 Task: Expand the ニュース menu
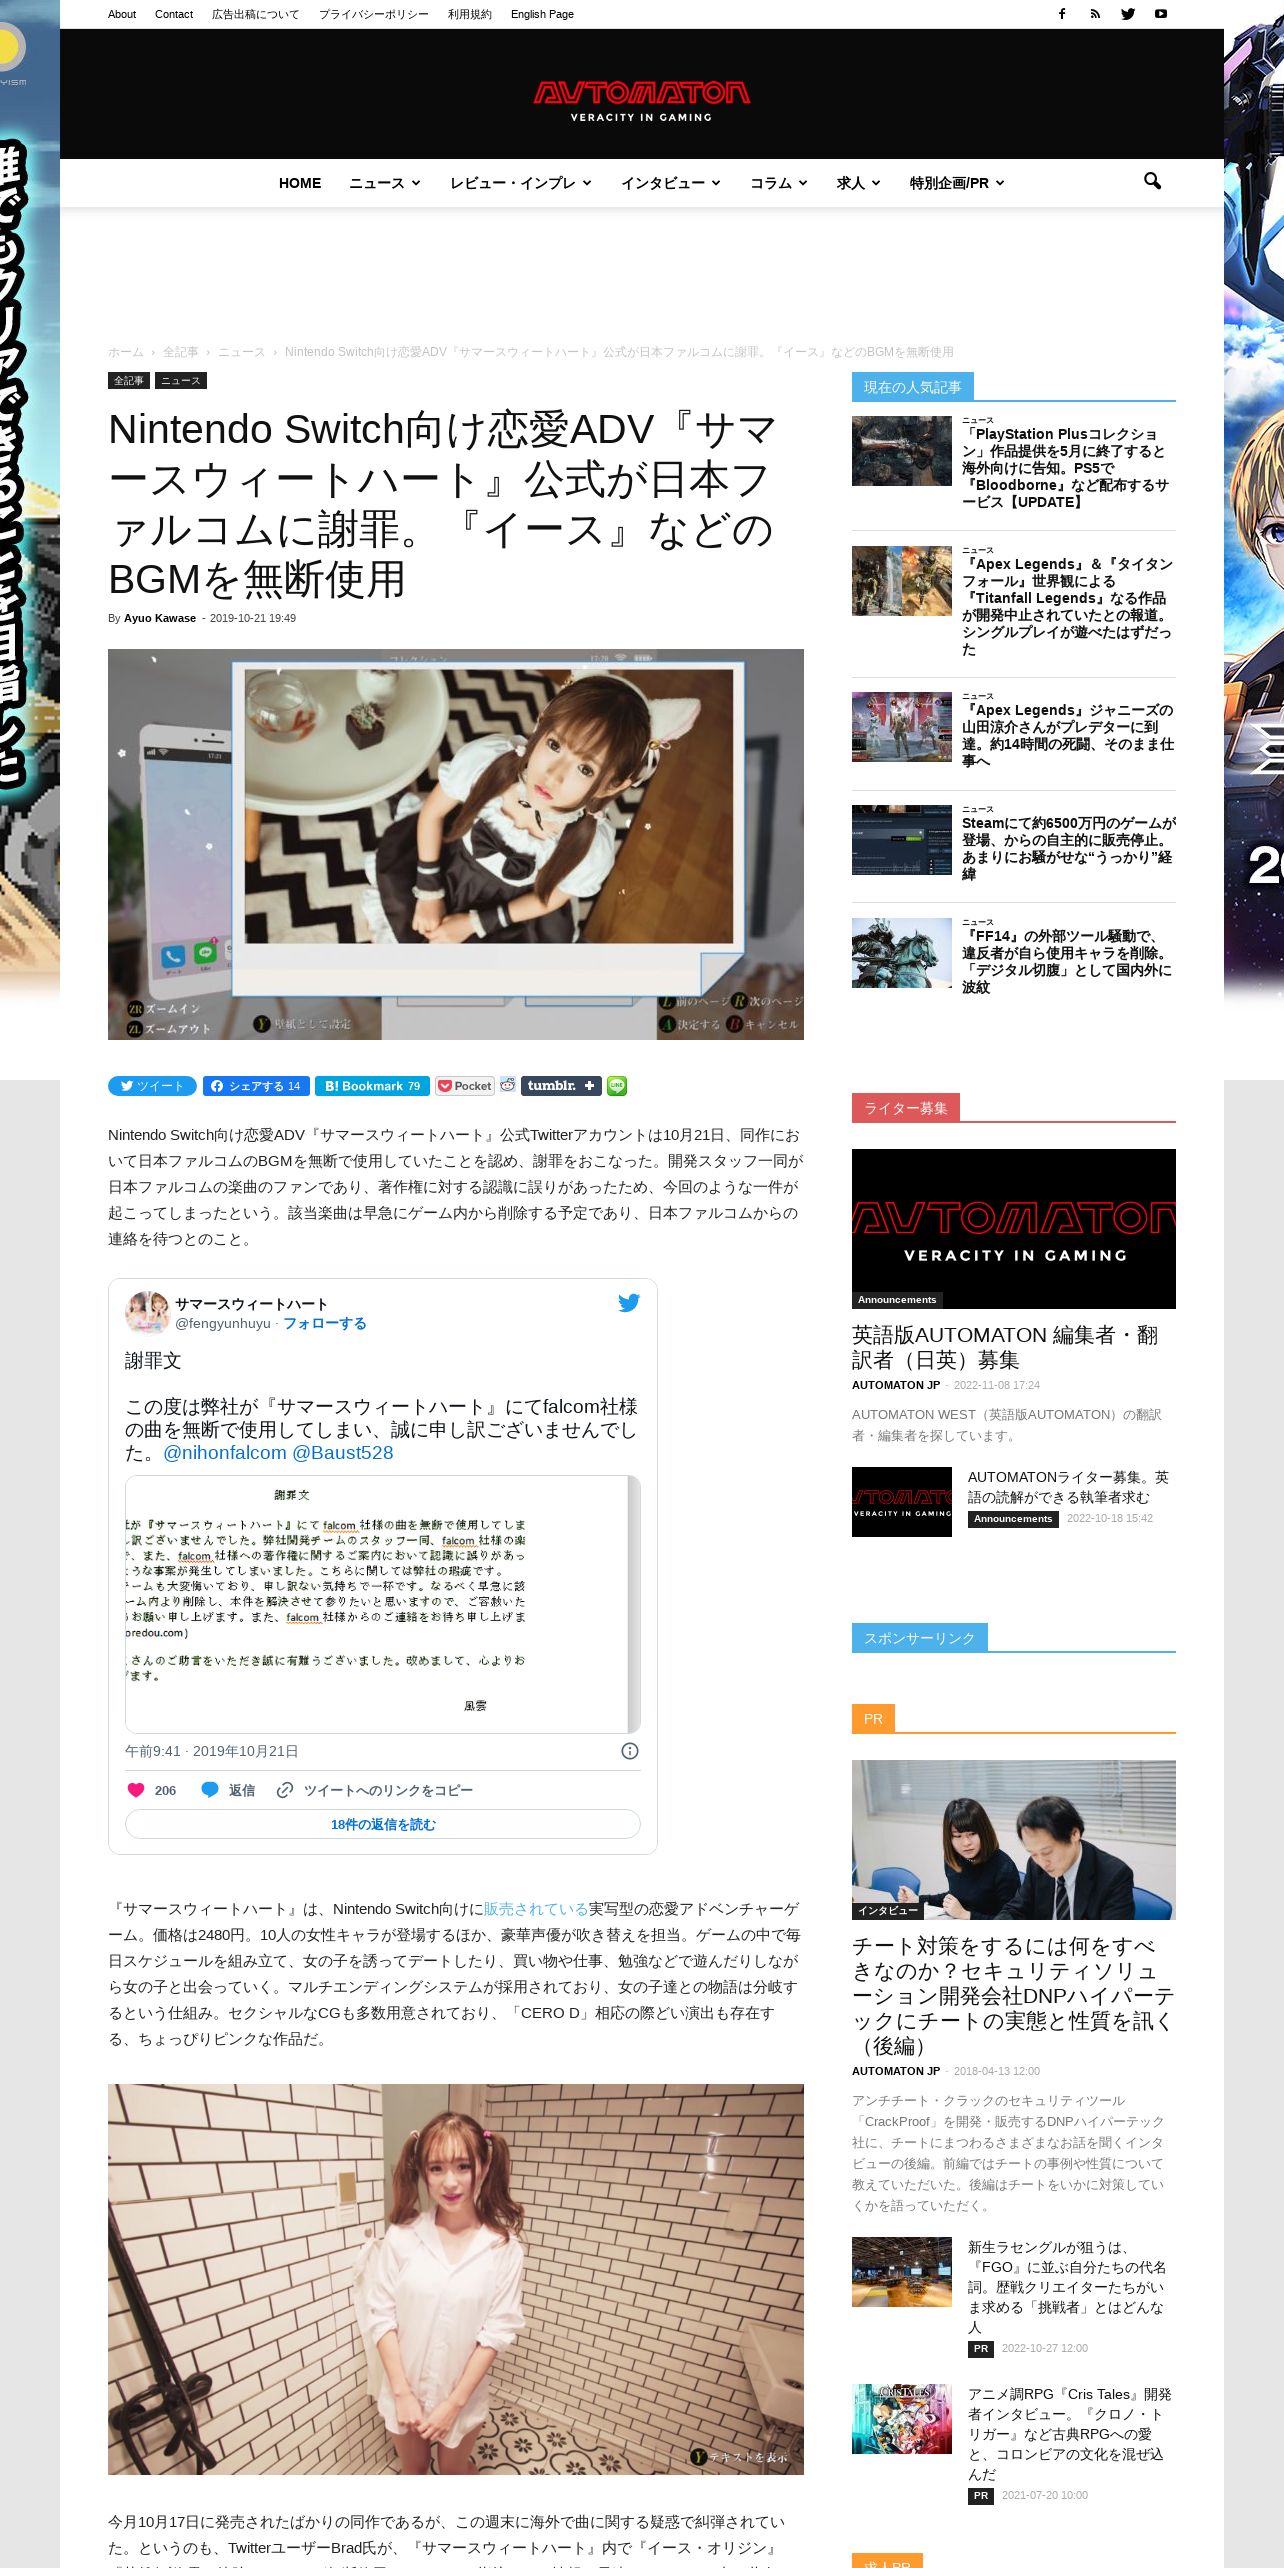tap(384, 183)
